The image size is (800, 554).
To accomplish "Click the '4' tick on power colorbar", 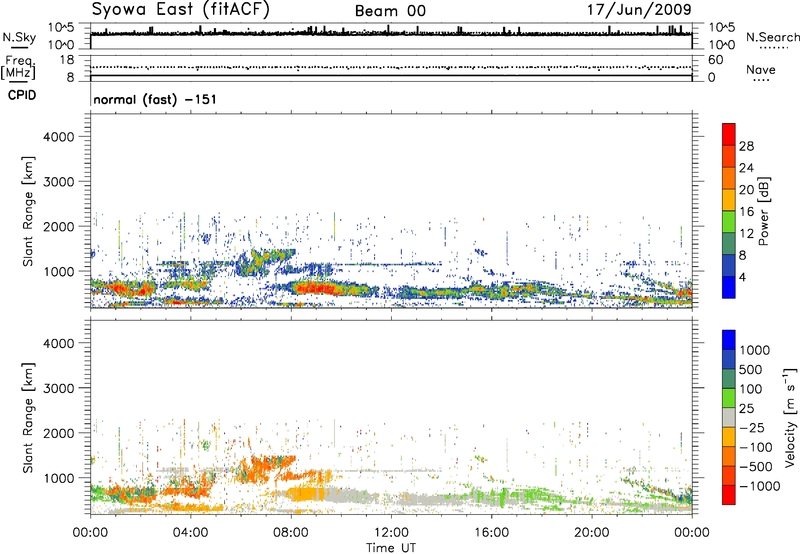I will point(742,277).
